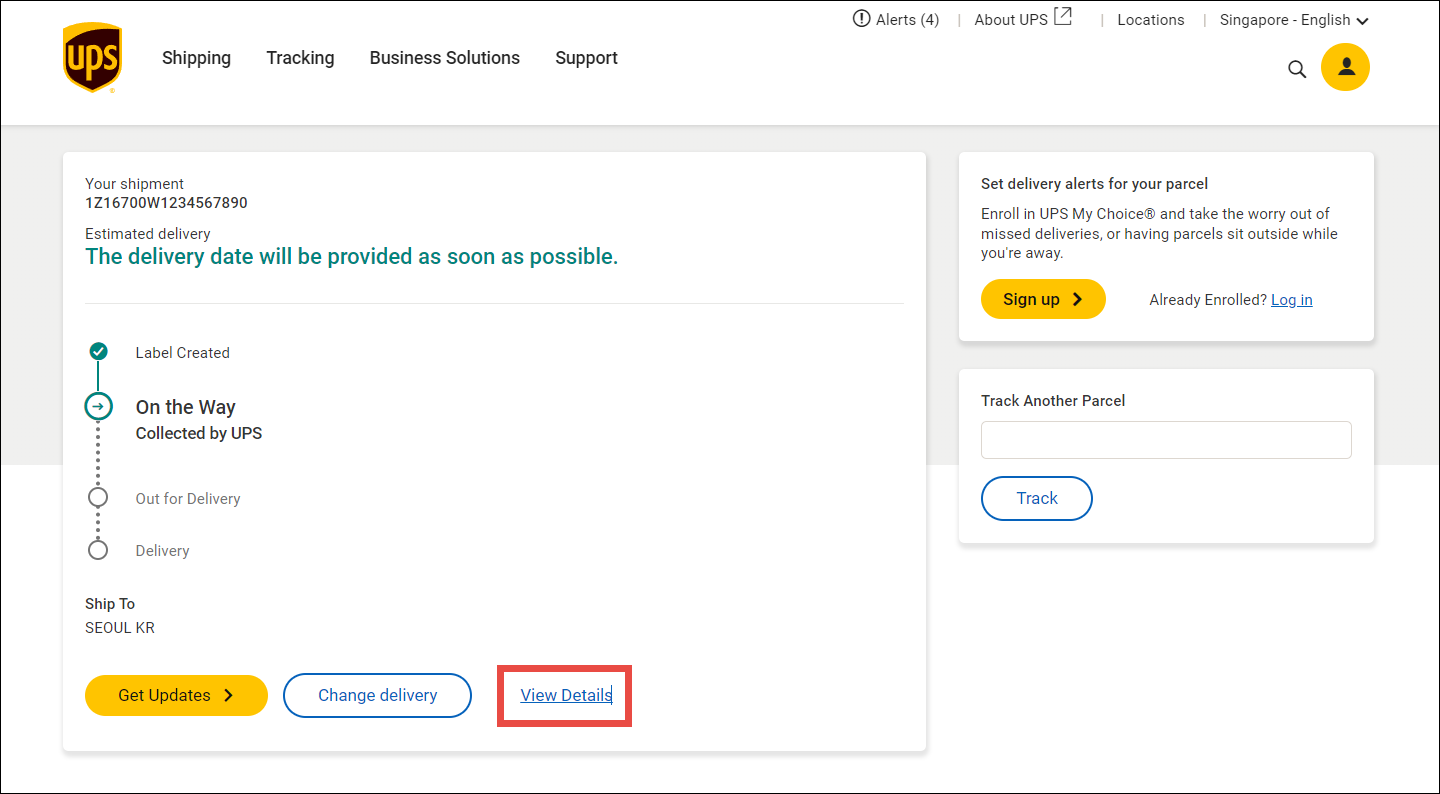The width and height of the screenshot is (1440, 794).
Task: Click the delivery date will be provided message
Action: point(352,257)
